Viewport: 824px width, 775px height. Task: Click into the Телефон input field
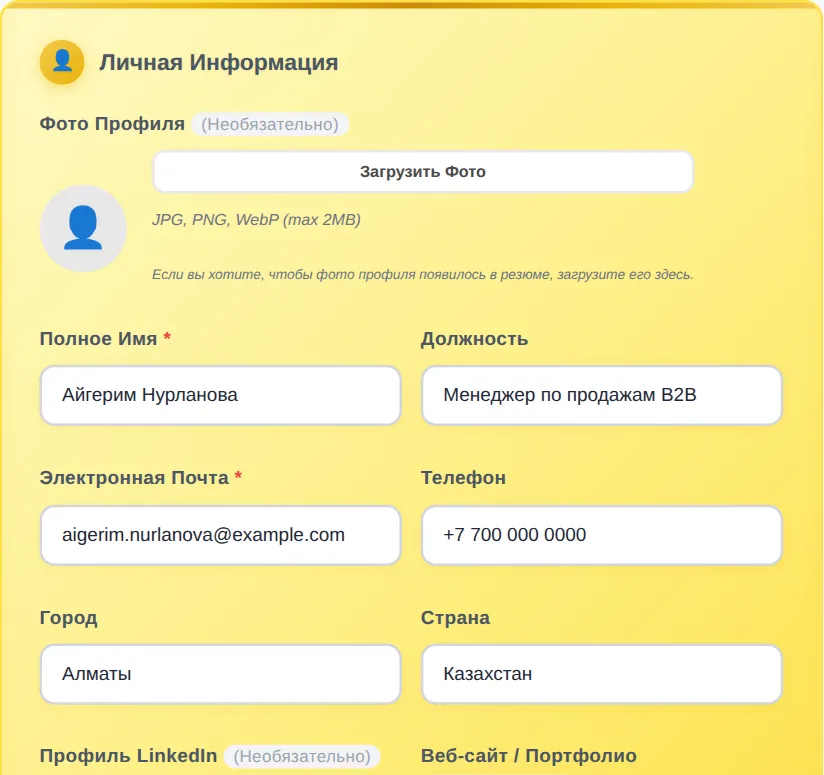[602, 535]
